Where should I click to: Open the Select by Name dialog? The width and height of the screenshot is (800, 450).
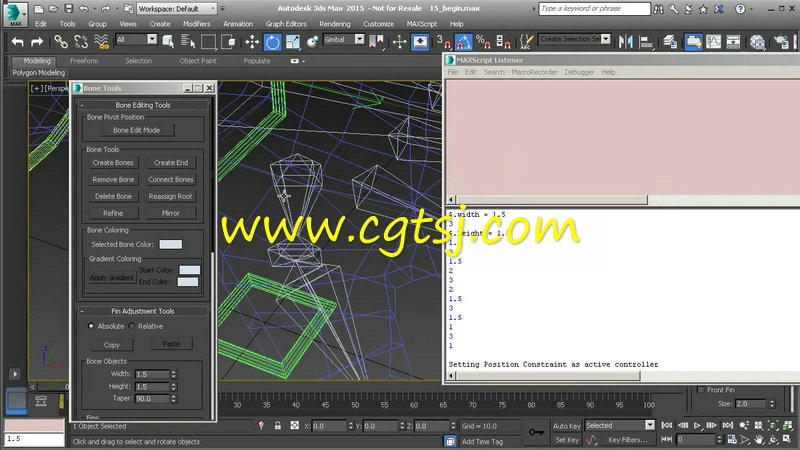pos(188,42)
